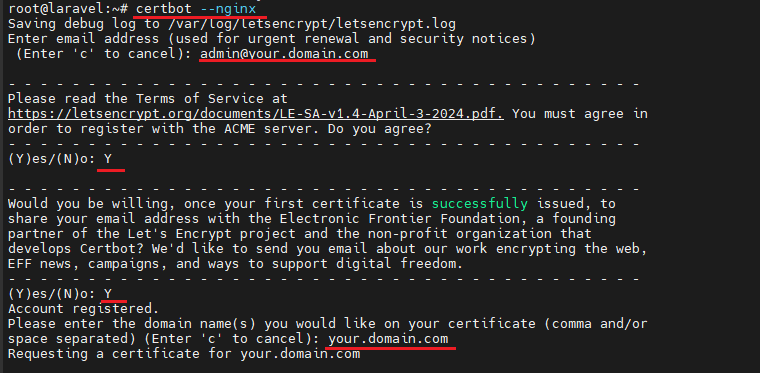Click the 'Account registered.' message
760x373 pixels.
click(83, 309)
